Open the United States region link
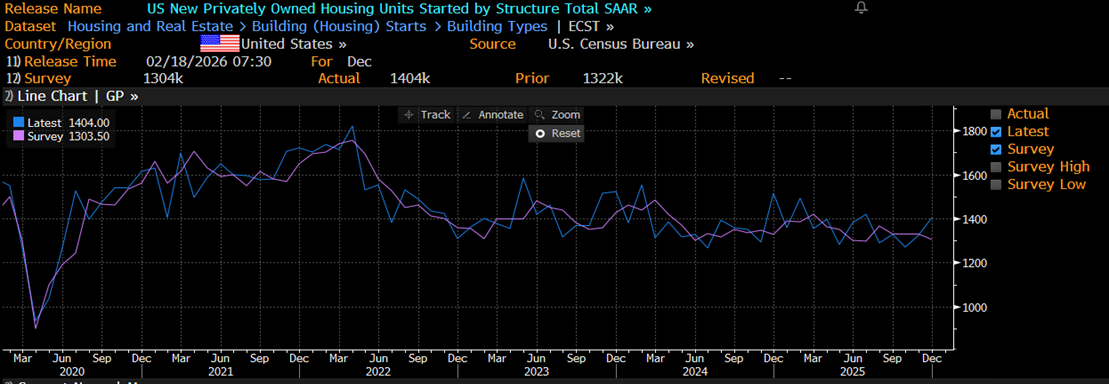Viewport: 1109px width, 384px height. (x=294, y=44)
